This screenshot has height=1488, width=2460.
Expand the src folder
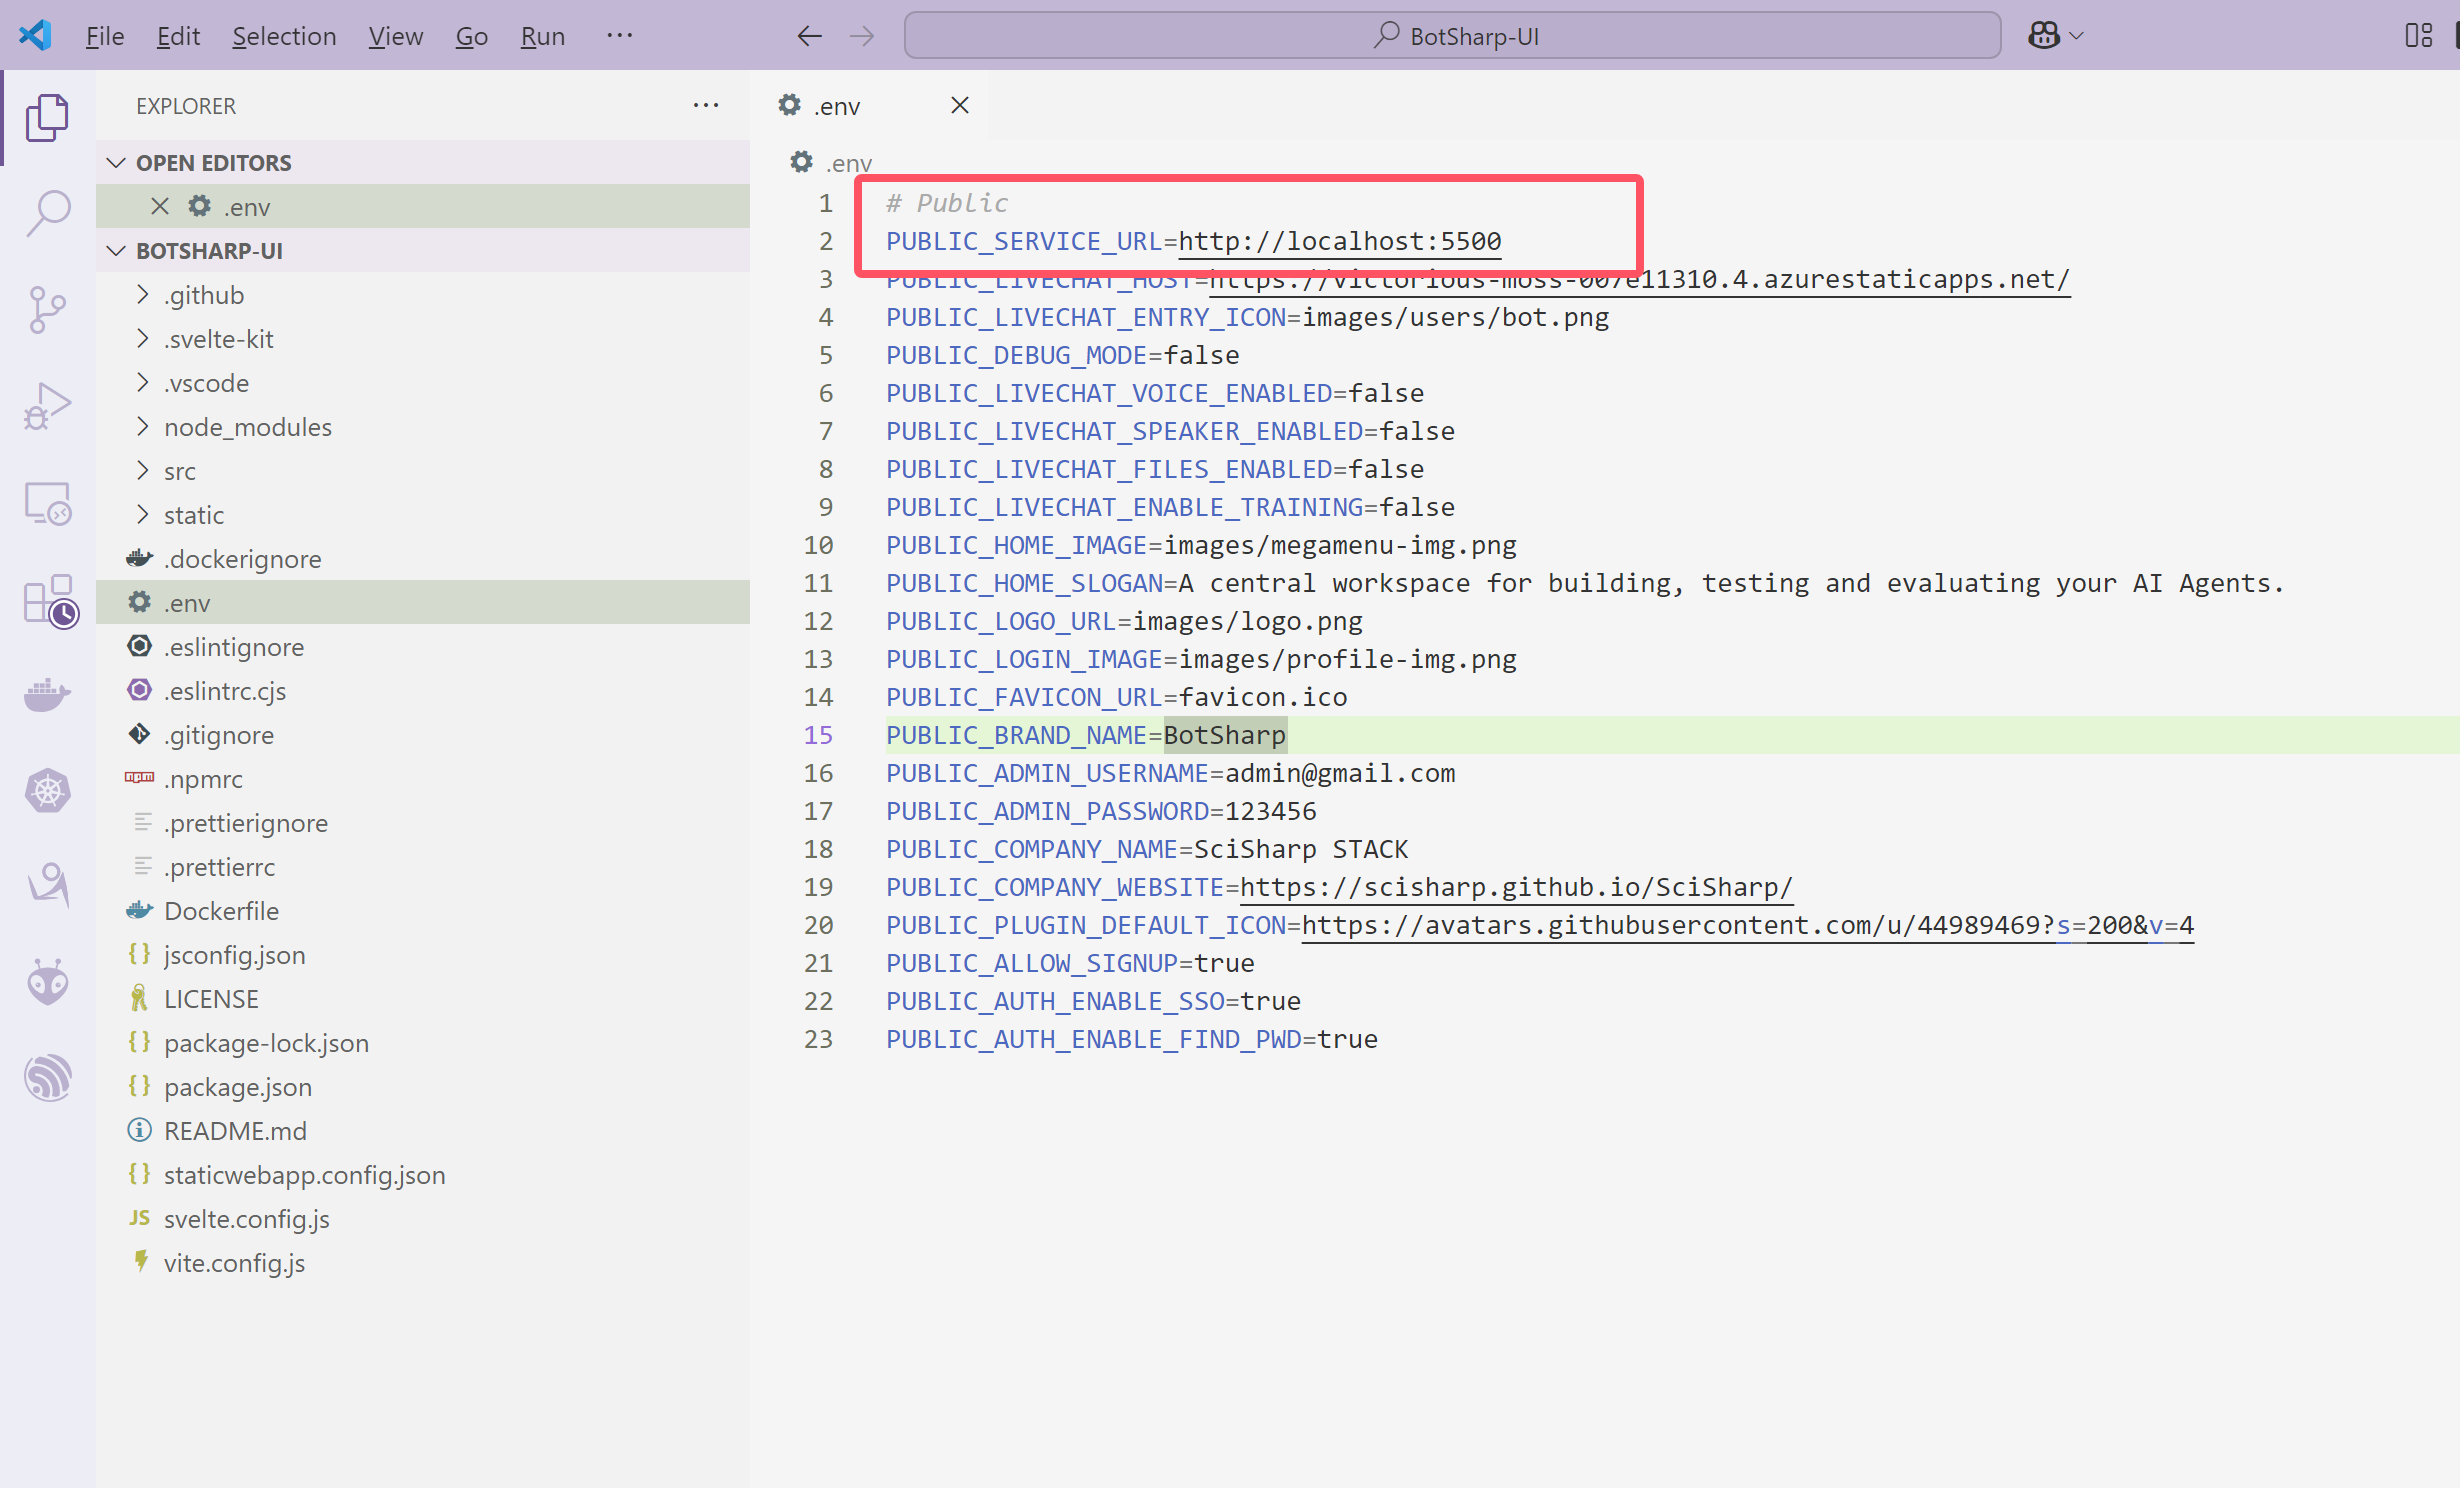point(422,470)
